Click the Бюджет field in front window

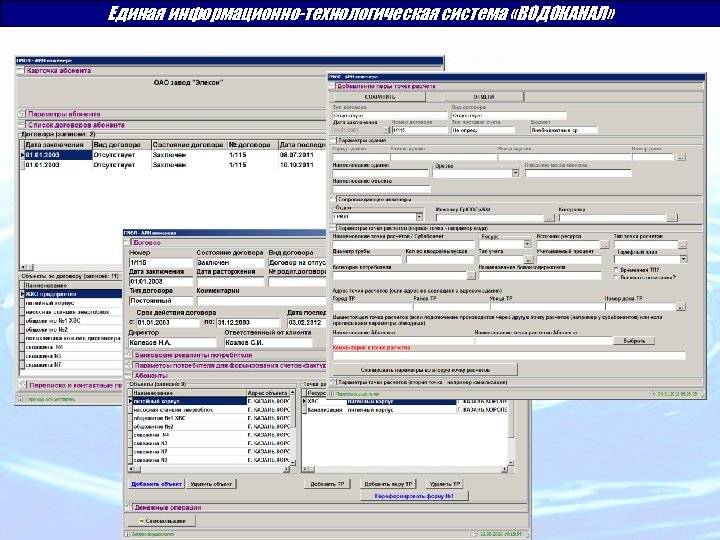click(563, 130)
